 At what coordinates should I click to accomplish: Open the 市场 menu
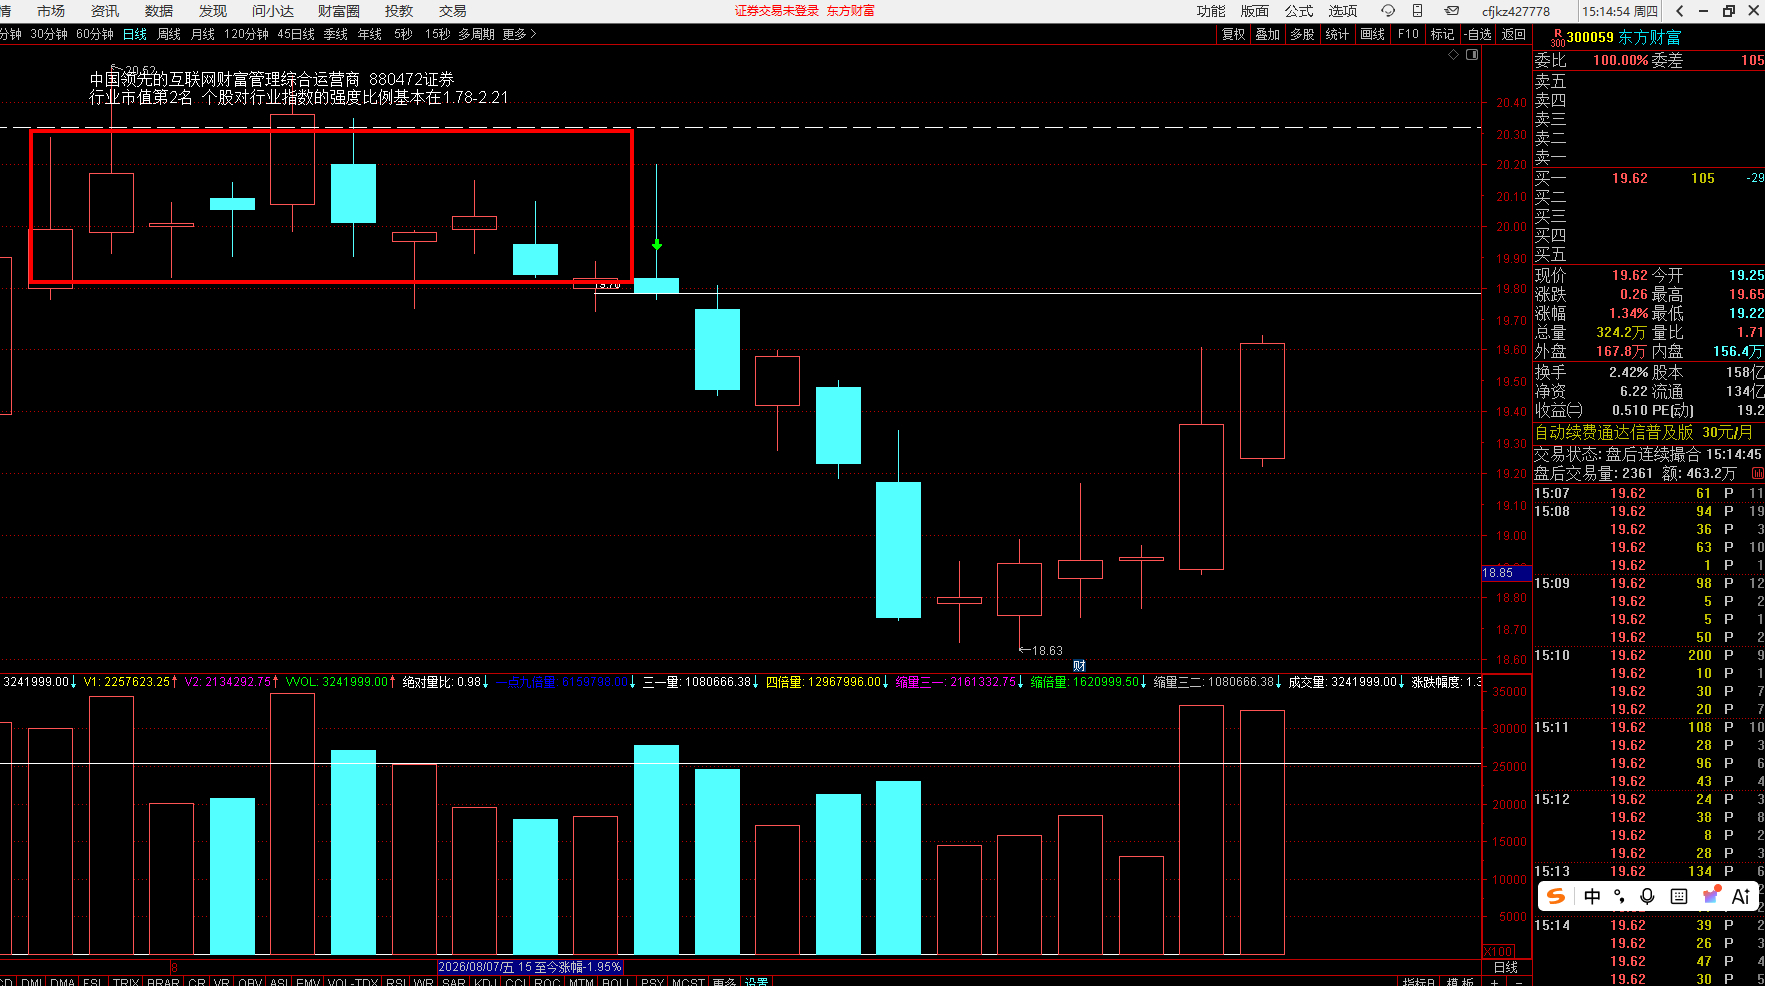pos(51,11)
